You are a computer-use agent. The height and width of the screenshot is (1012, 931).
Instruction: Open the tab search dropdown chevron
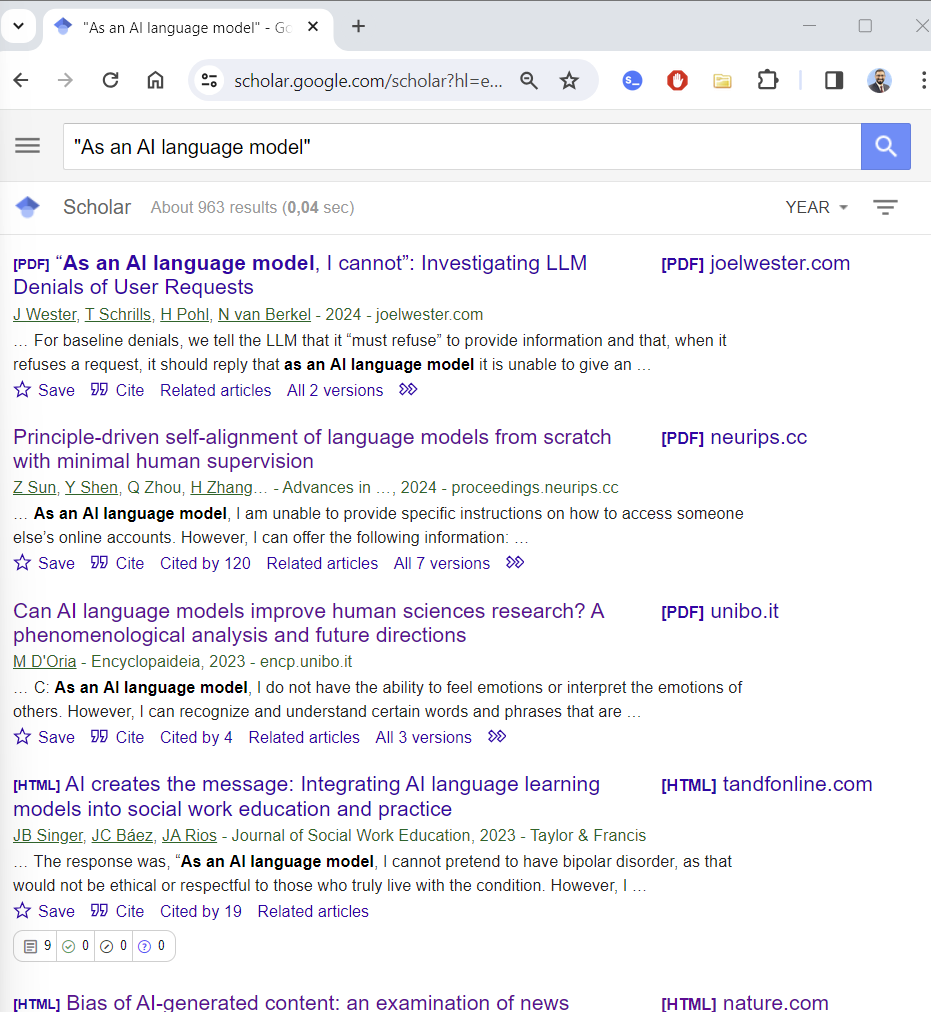(x=18, y=26)
